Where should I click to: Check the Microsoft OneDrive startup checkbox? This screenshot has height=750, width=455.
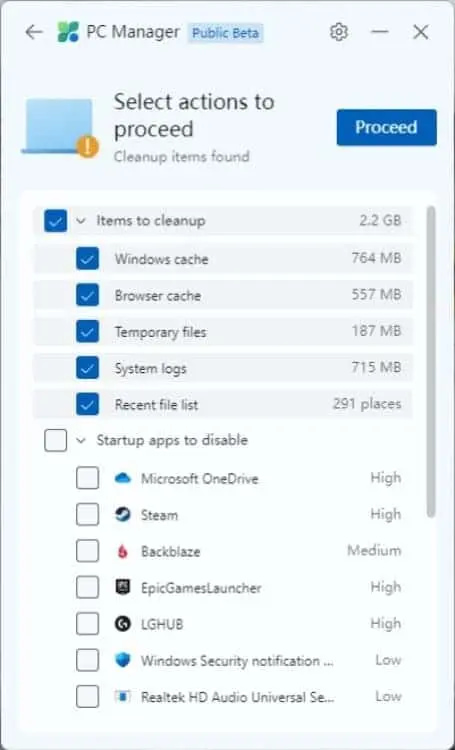(88, 478)
